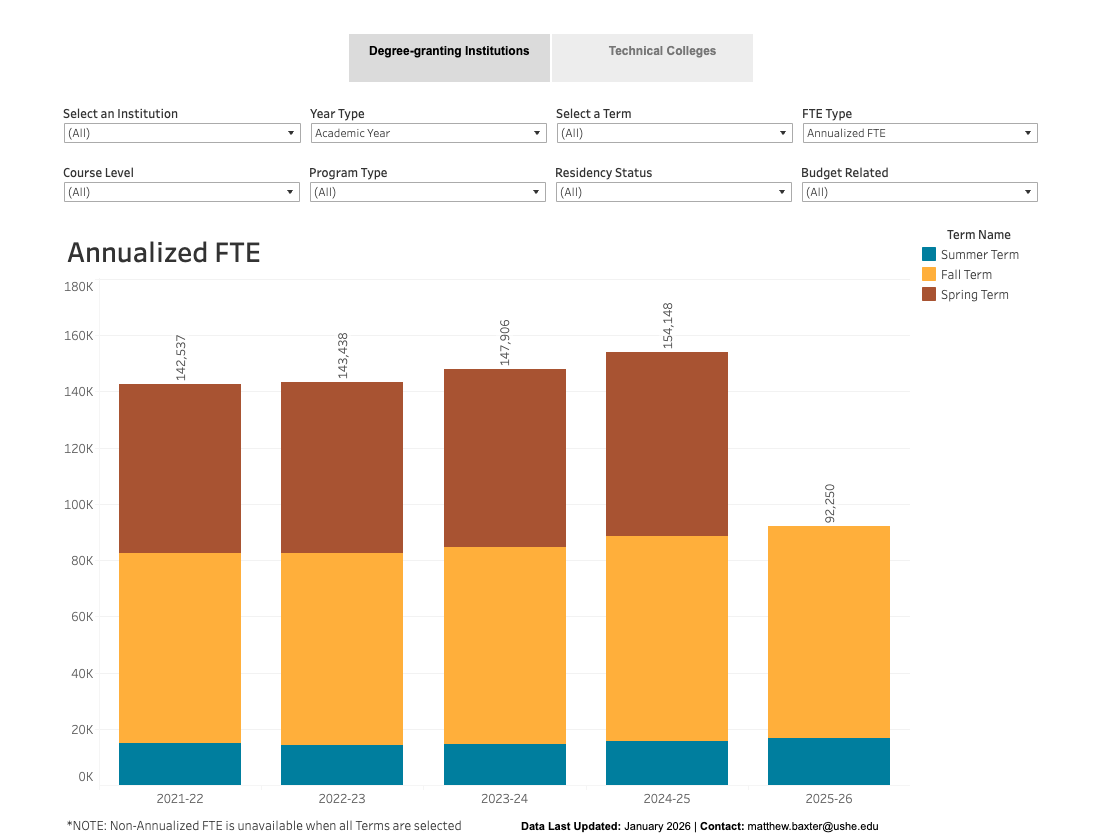This screenshot has width=1103, height=840.
Task: Open the Select an Institution dropdown
Action: [181, 133]
